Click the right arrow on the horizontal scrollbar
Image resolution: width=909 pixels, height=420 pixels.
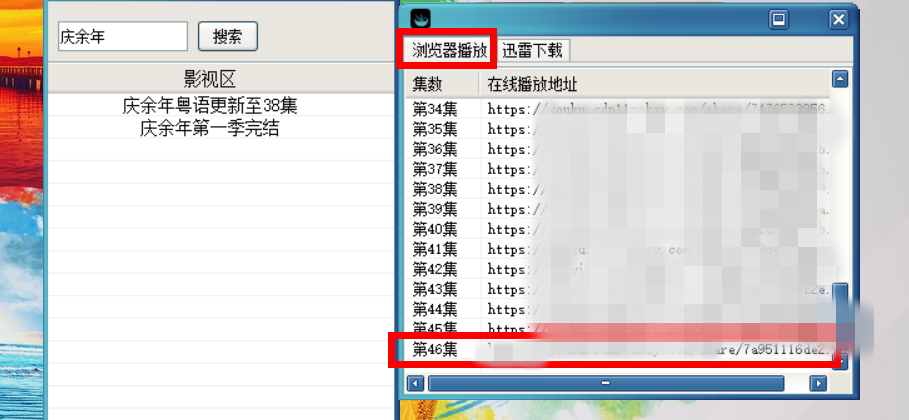coord(819,383)
